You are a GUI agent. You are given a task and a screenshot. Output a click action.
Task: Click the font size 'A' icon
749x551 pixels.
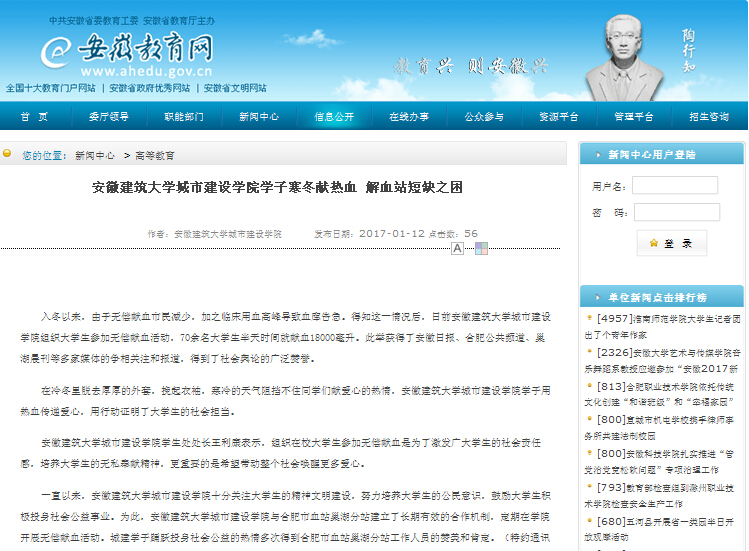coord(457,248)
